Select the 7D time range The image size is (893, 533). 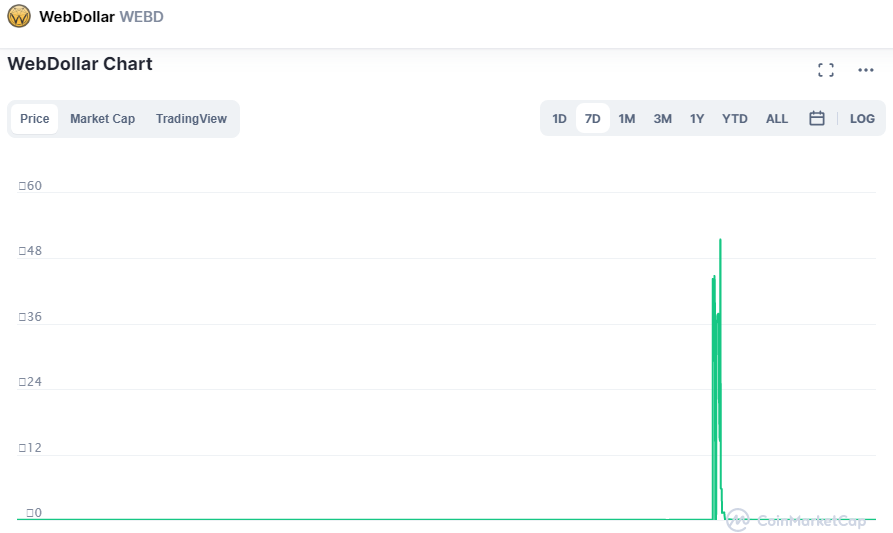tap(592, 118)
